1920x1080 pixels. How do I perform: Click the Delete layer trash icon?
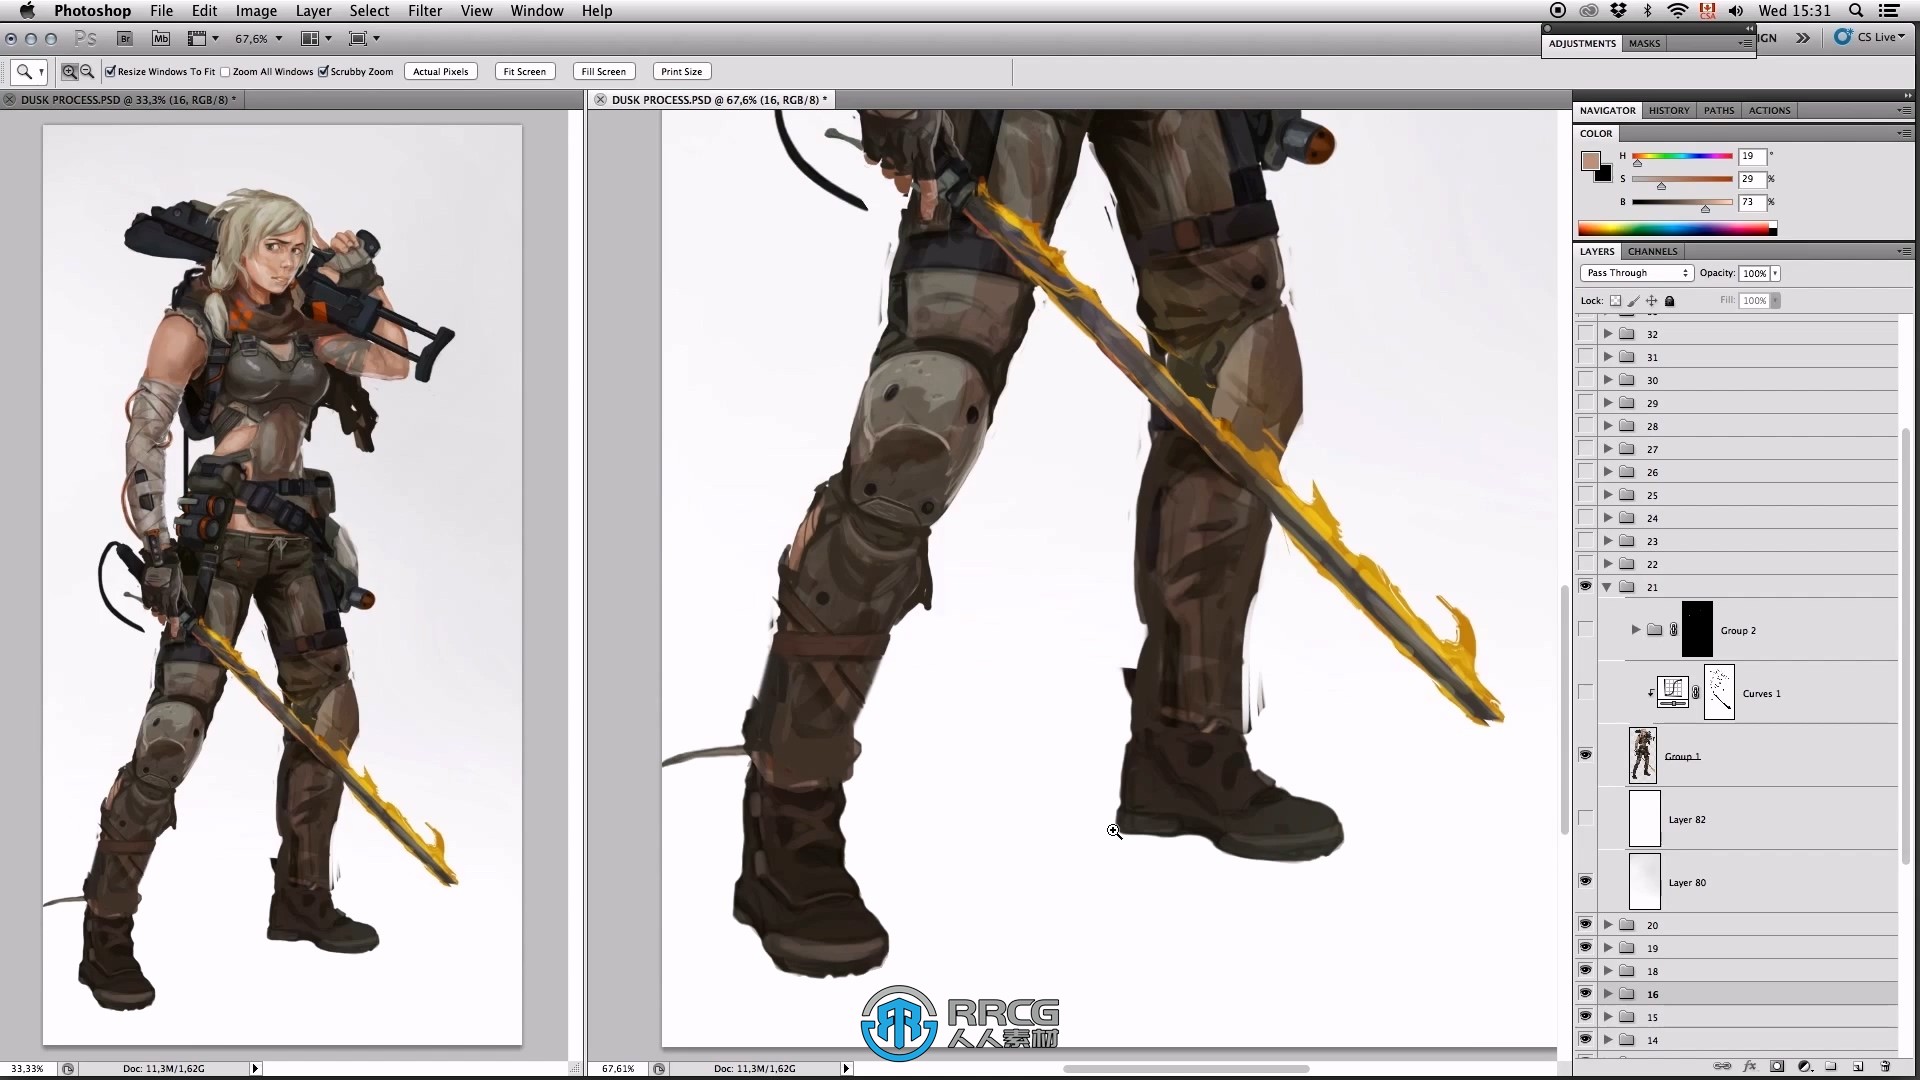click(x=1885, y=1066)
